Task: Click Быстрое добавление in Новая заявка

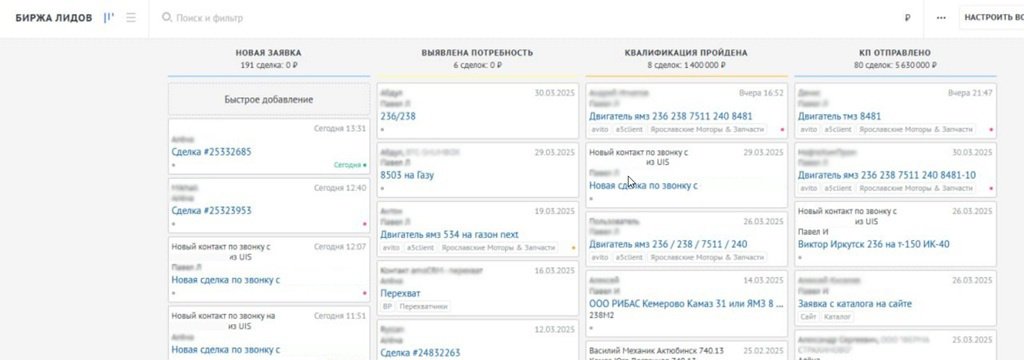Action: pyautogui.click(x=268, y=99)
